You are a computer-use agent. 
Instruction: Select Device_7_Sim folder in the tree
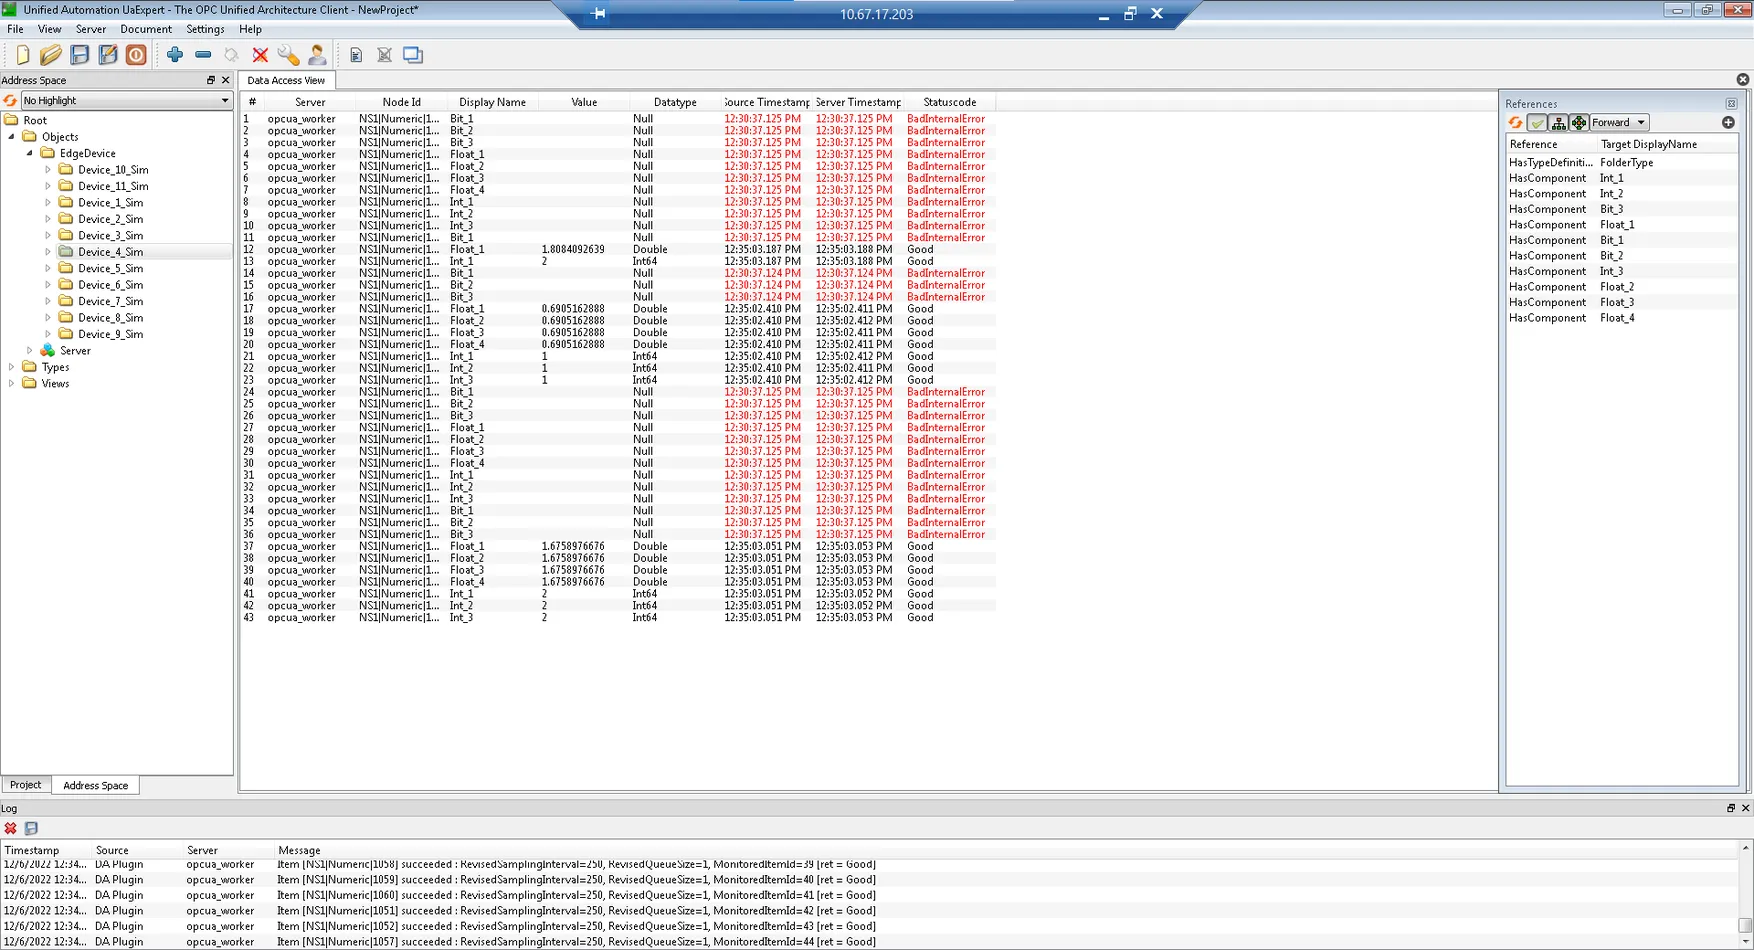[110, 301]
